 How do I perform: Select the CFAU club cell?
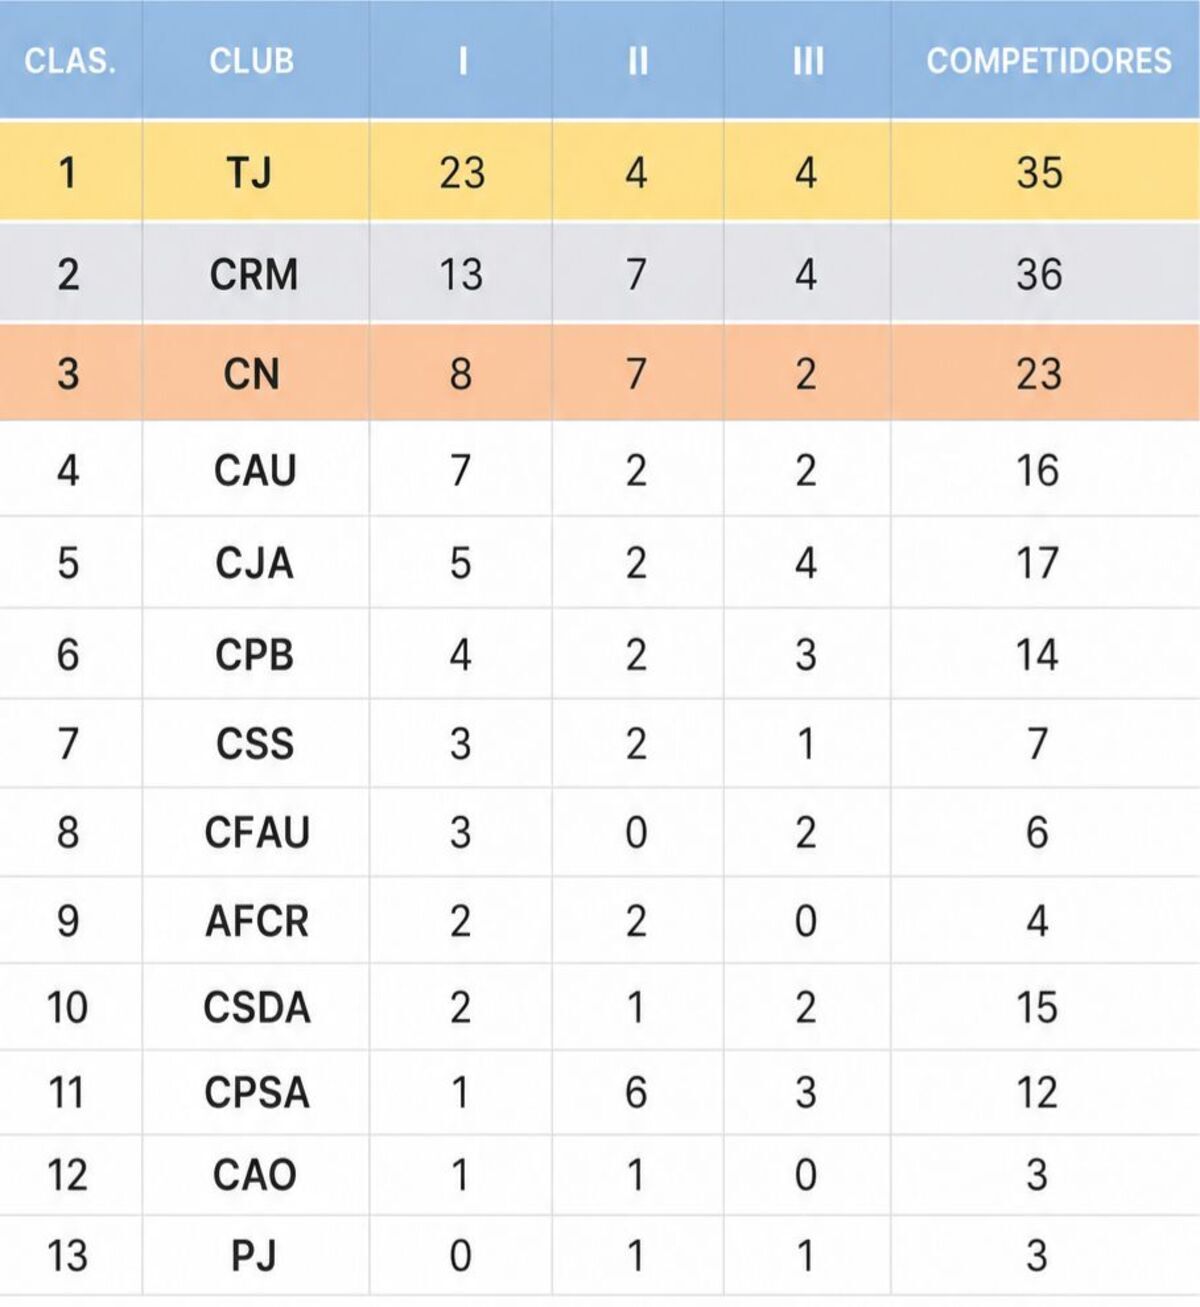tap(257, 832)
